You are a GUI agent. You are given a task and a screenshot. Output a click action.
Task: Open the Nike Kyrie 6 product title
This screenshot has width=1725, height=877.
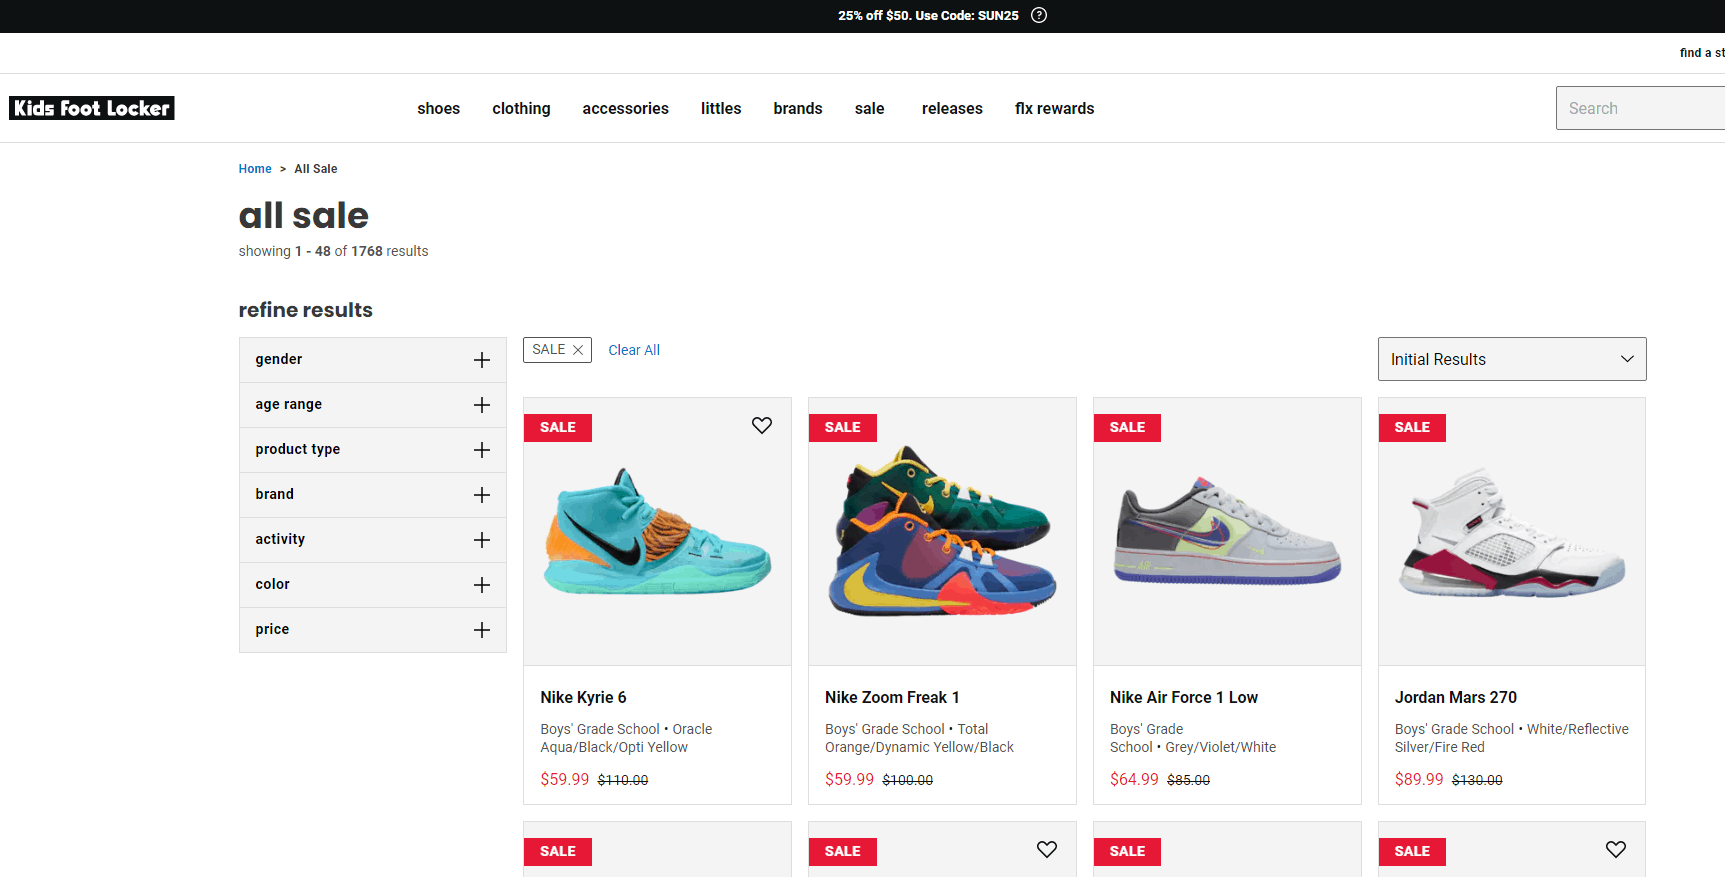click(584, 697)
